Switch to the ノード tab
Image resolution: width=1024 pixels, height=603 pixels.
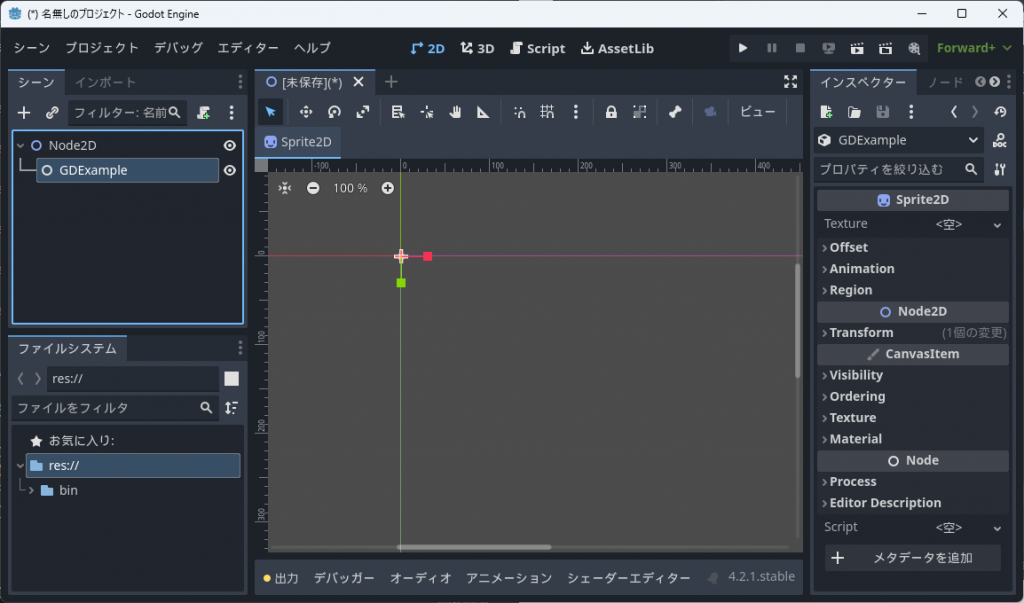coord(945,82)
